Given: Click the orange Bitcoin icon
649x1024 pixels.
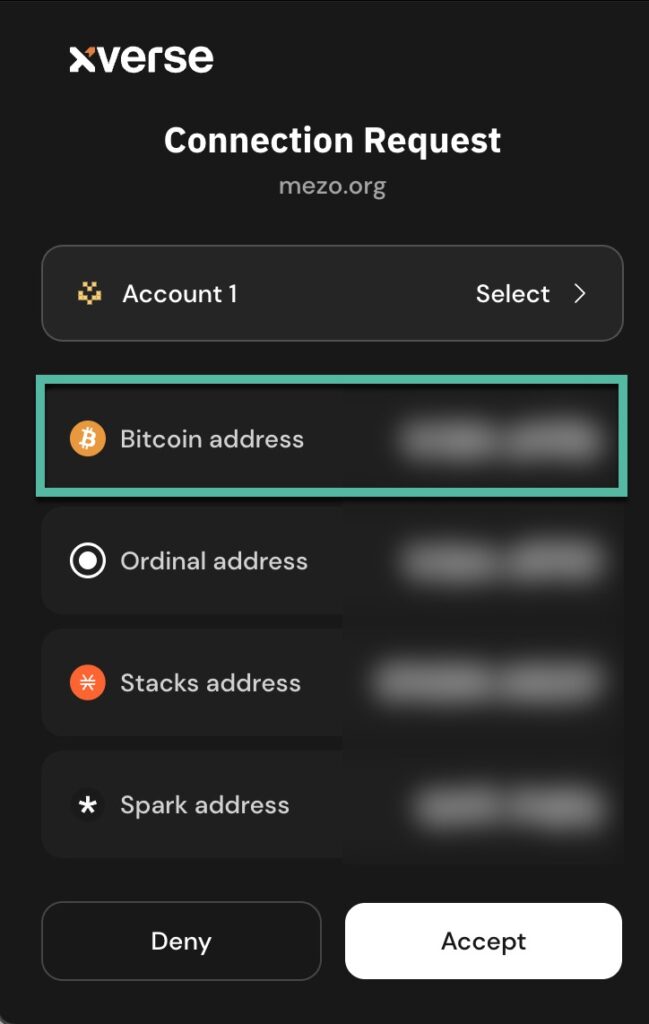Looking at the screenshot, I should [88, 439].
